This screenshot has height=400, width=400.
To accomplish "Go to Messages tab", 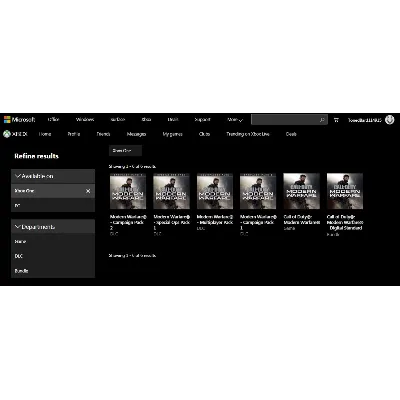I will pyautogui.click(x=136, y=134).
